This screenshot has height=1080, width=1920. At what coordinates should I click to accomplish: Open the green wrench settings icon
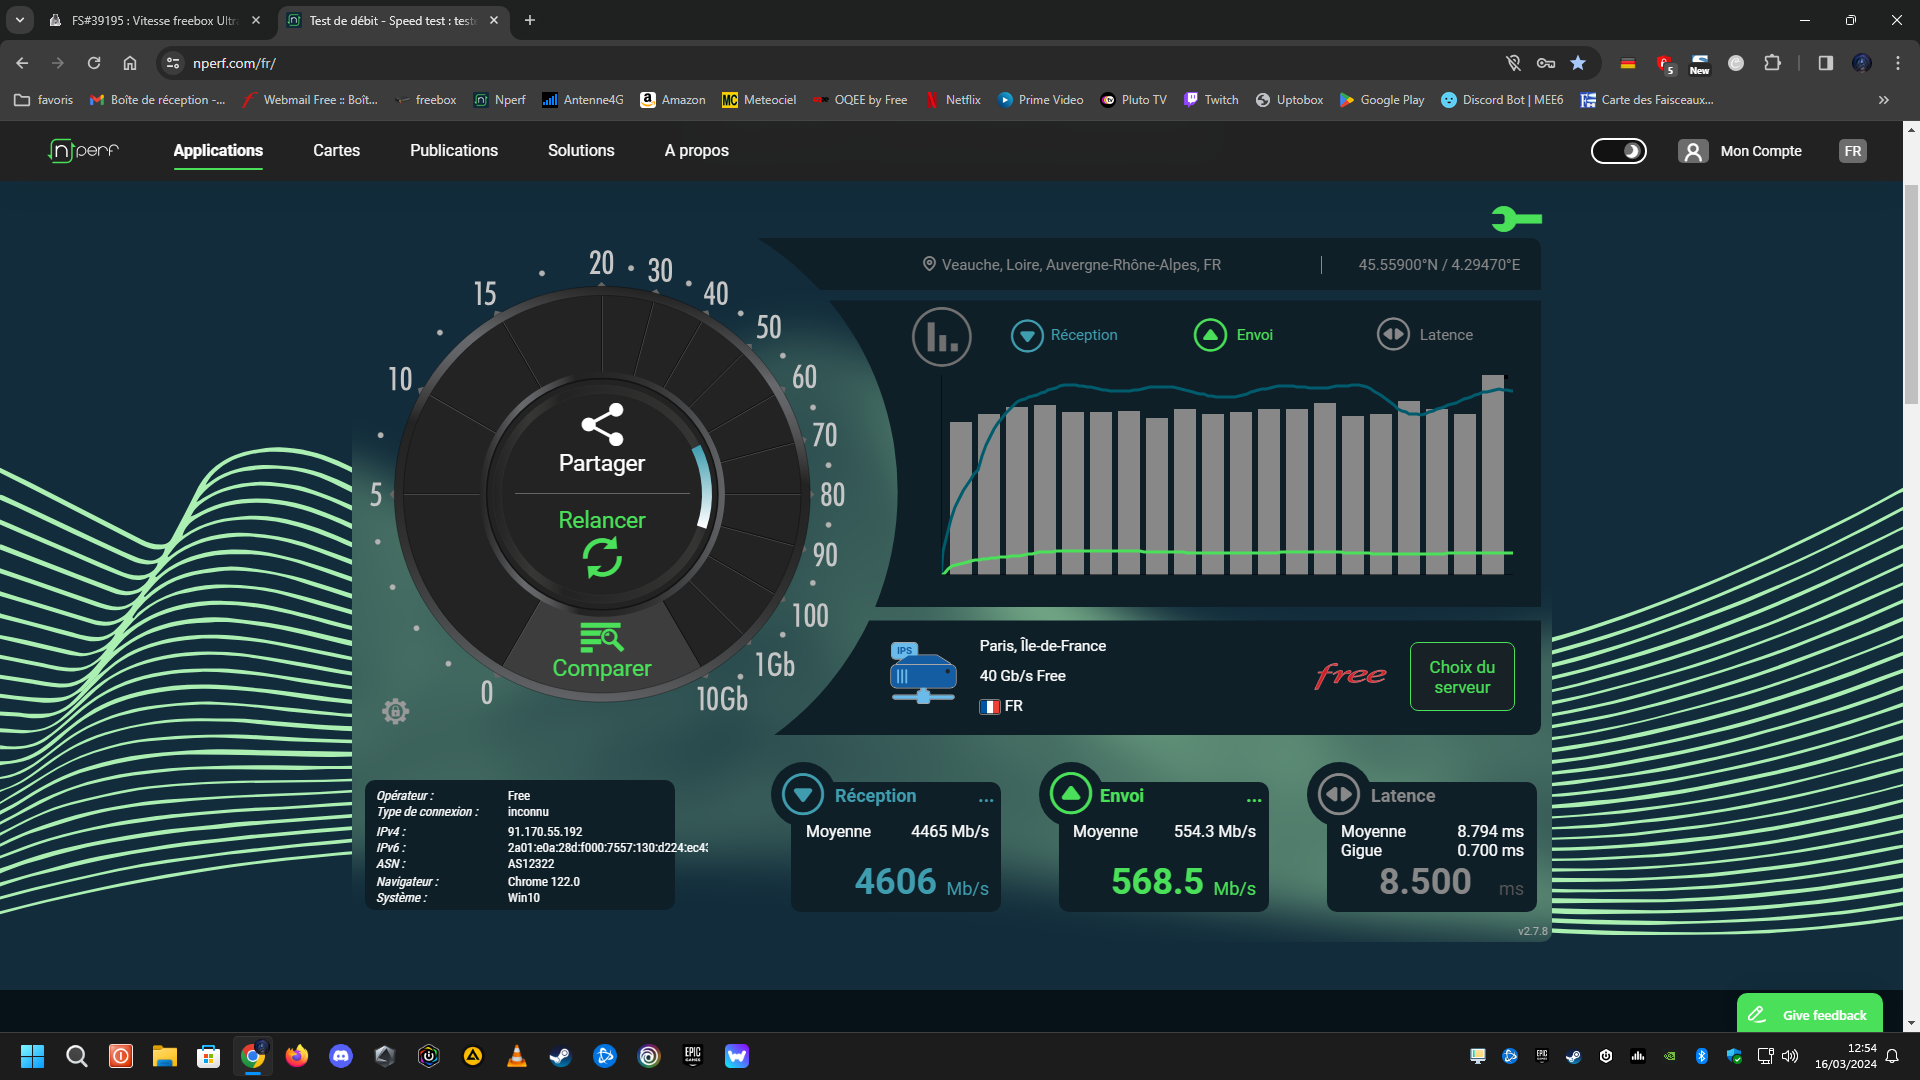click(1516, 218)
